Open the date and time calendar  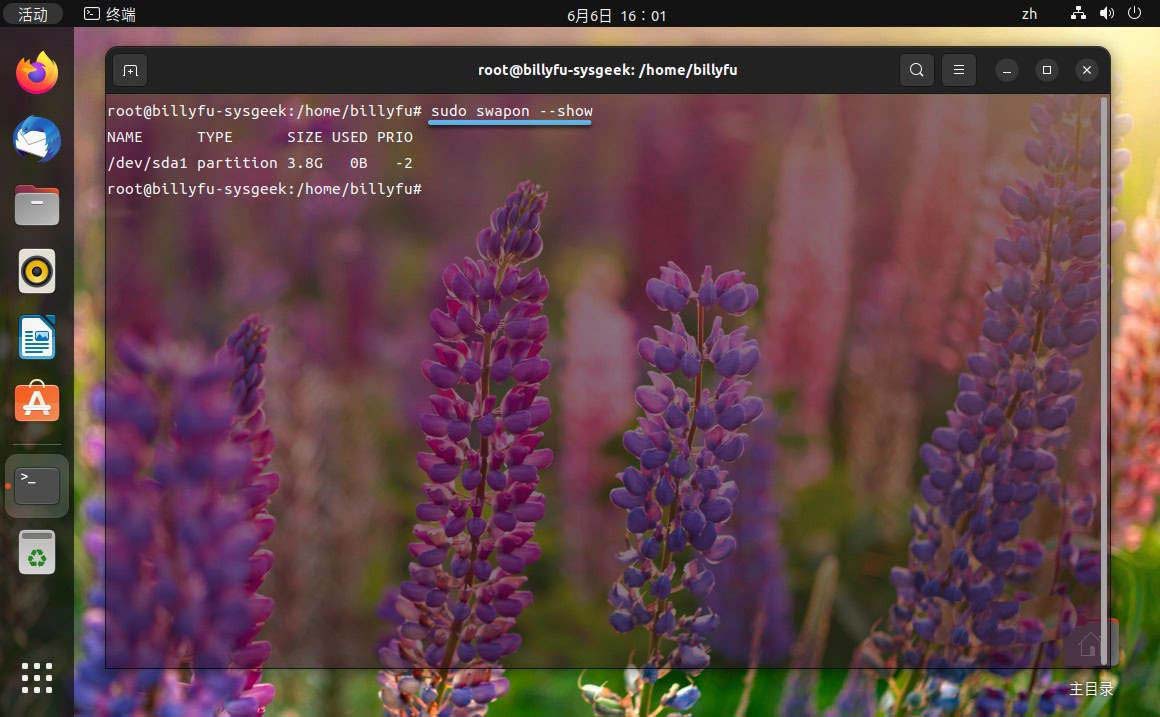tap(616, 15)
